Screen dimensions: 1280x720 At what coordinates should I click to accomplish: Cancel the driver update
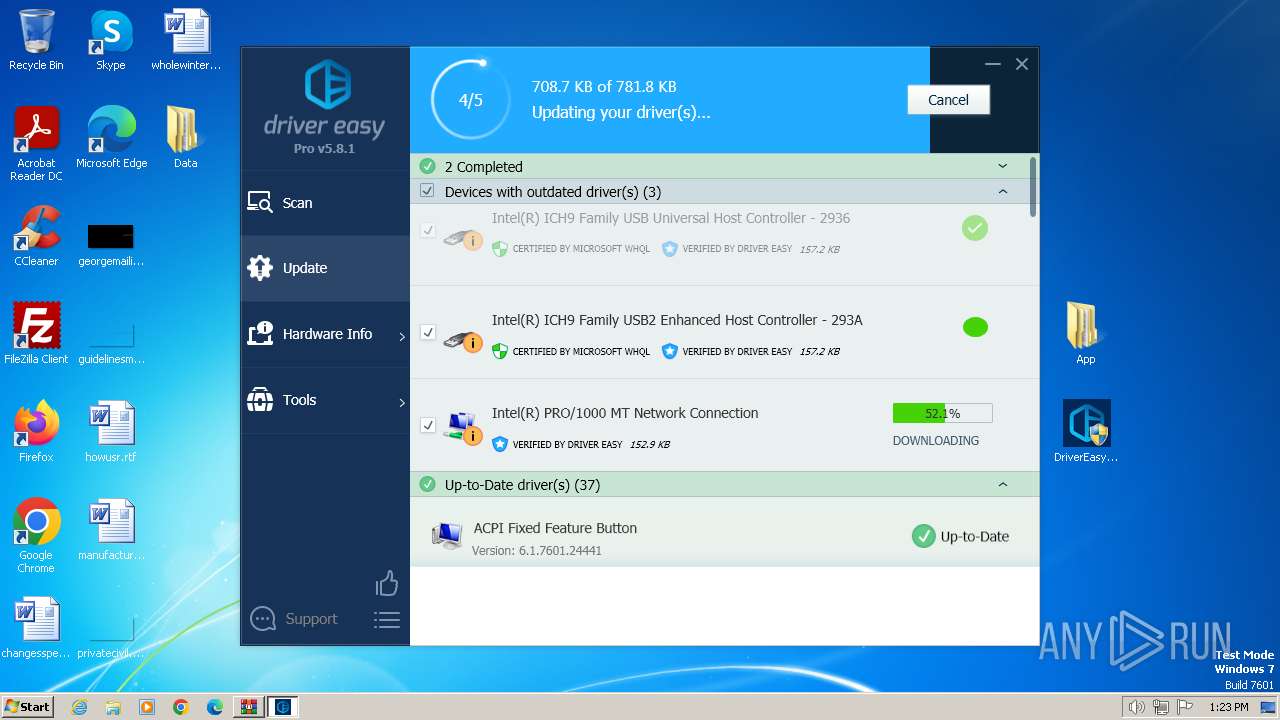click(948, 100)
